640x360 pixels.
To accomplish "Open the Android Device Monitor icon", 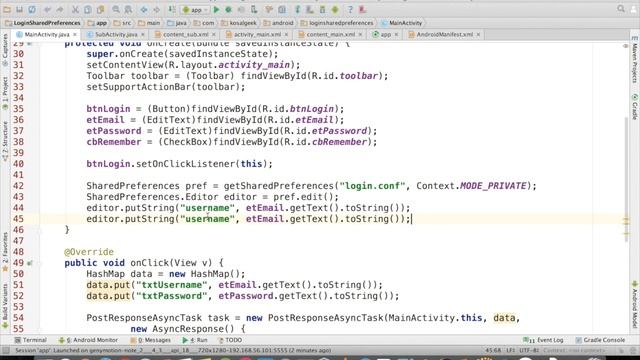I will [x=335, y=9].
